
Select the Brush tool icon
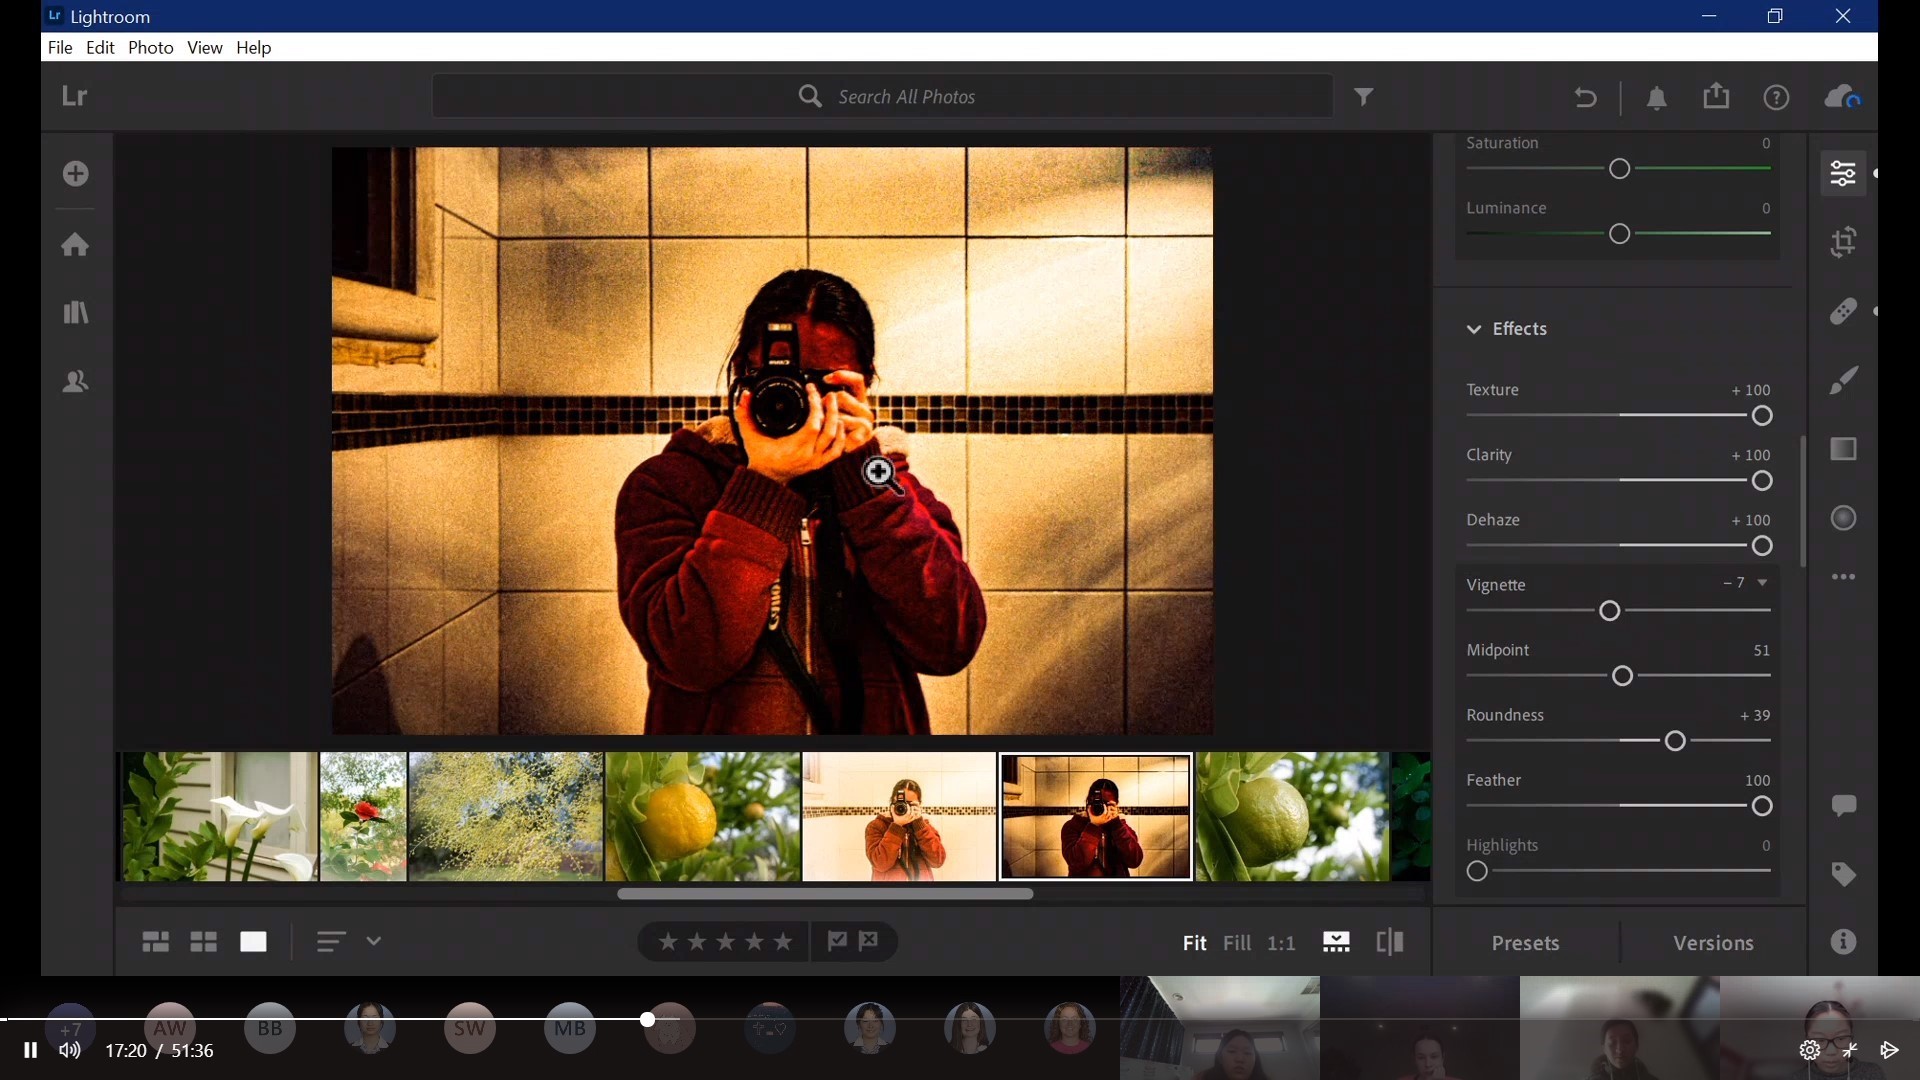click(1843, 380)
